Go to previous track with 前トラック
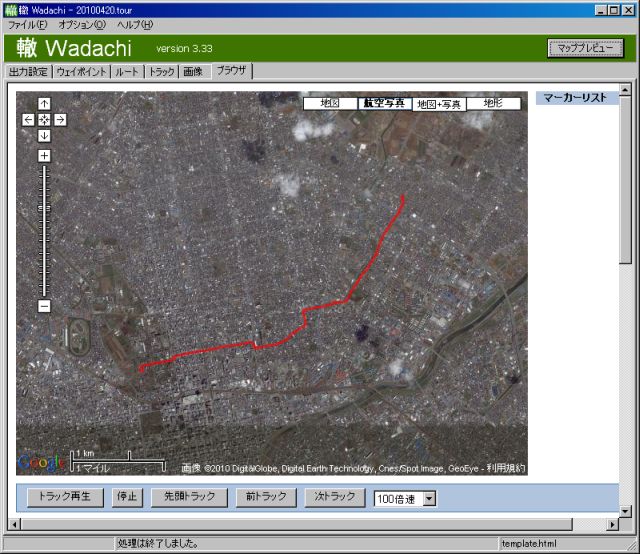 [266, 497]
